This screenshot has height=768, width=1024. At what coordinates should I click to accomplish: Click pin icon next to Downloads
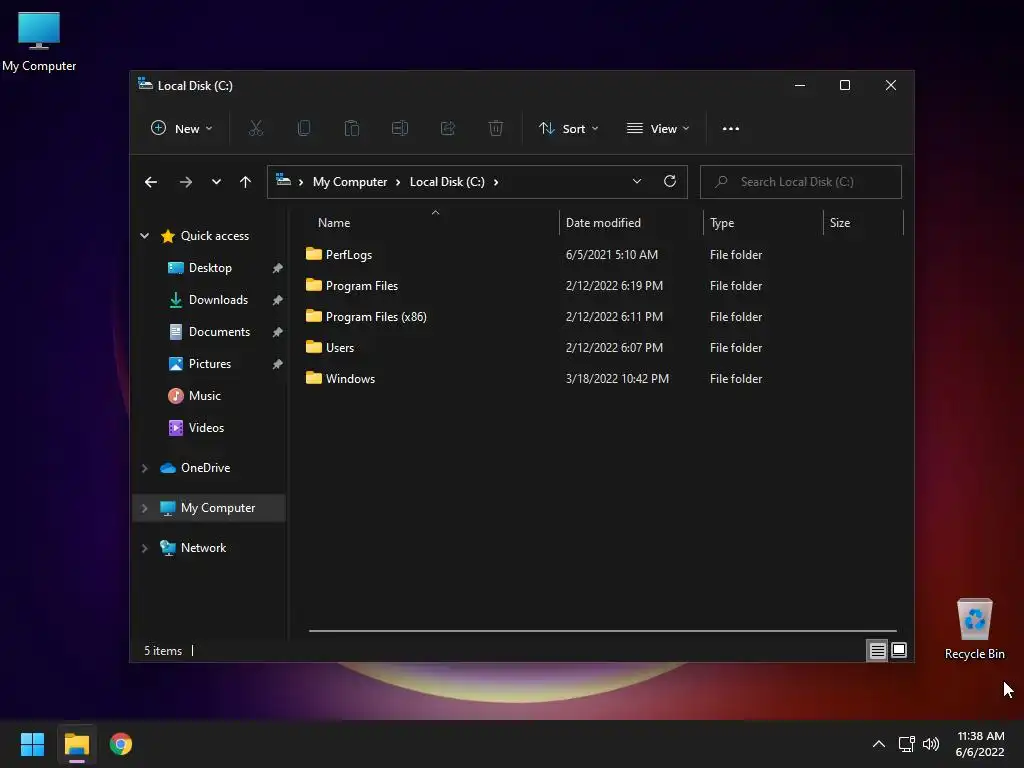tap(278, 300)
